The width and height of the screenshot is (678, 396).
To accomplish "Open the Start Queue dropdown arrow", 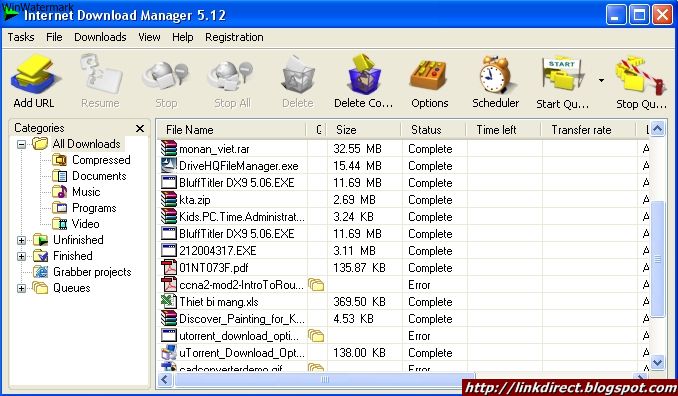I will pos(601,80).
